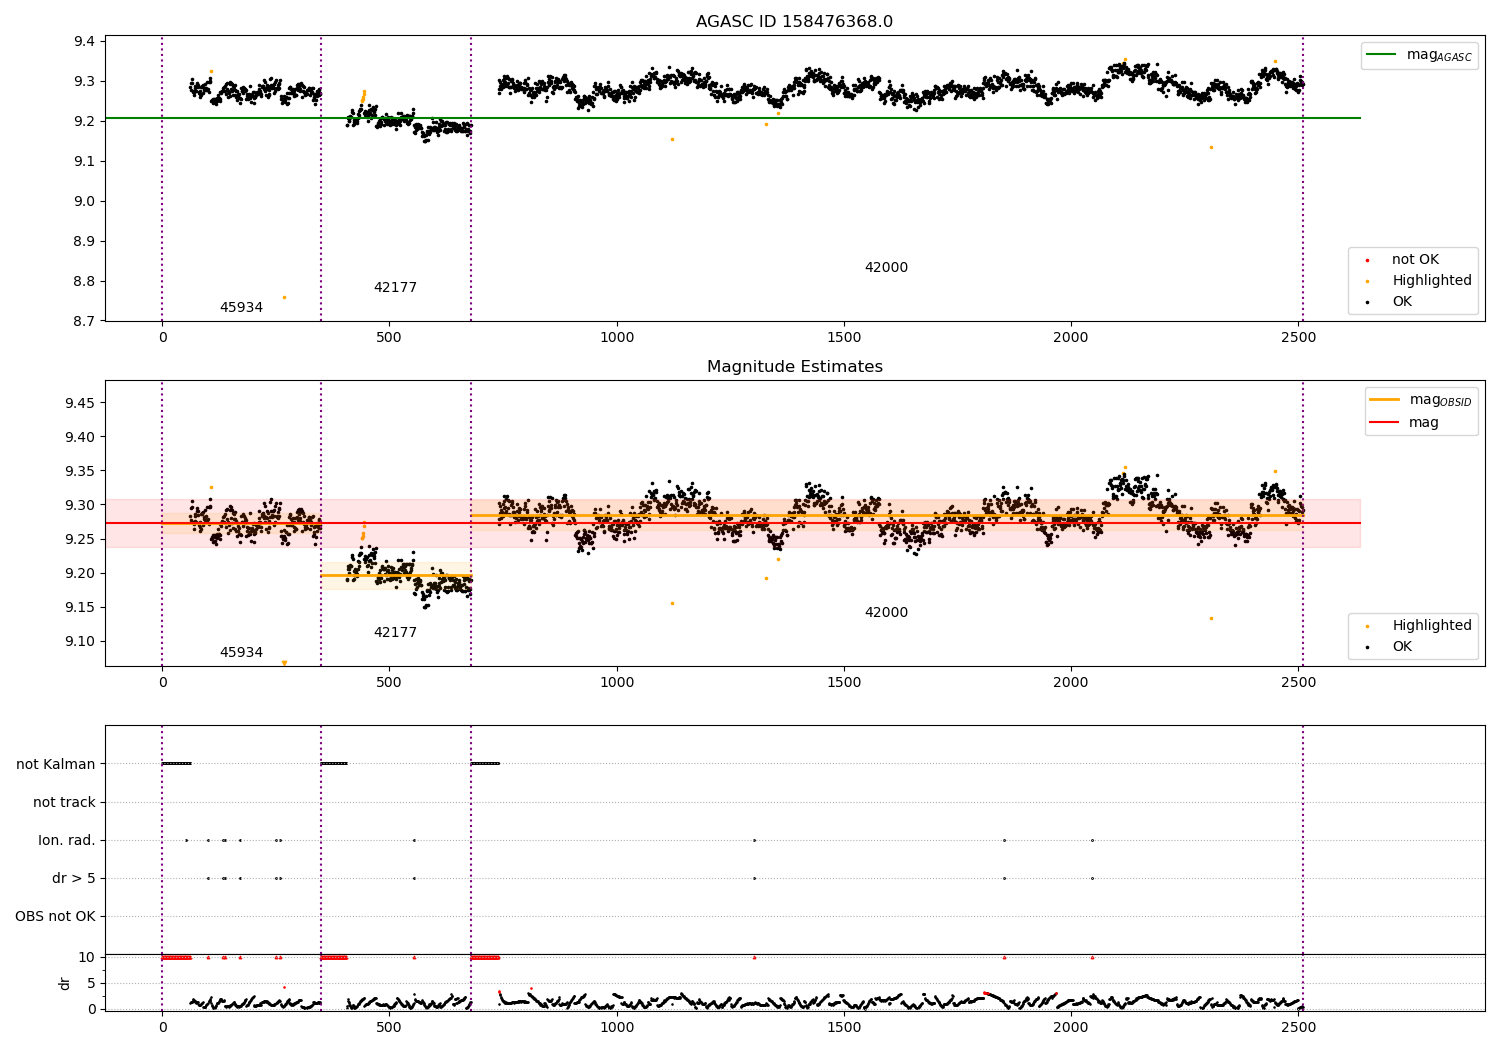Click 'OK' in the AGASC plot legend
This screenshot has height=1050, width=1500.
click(1402, 302)
